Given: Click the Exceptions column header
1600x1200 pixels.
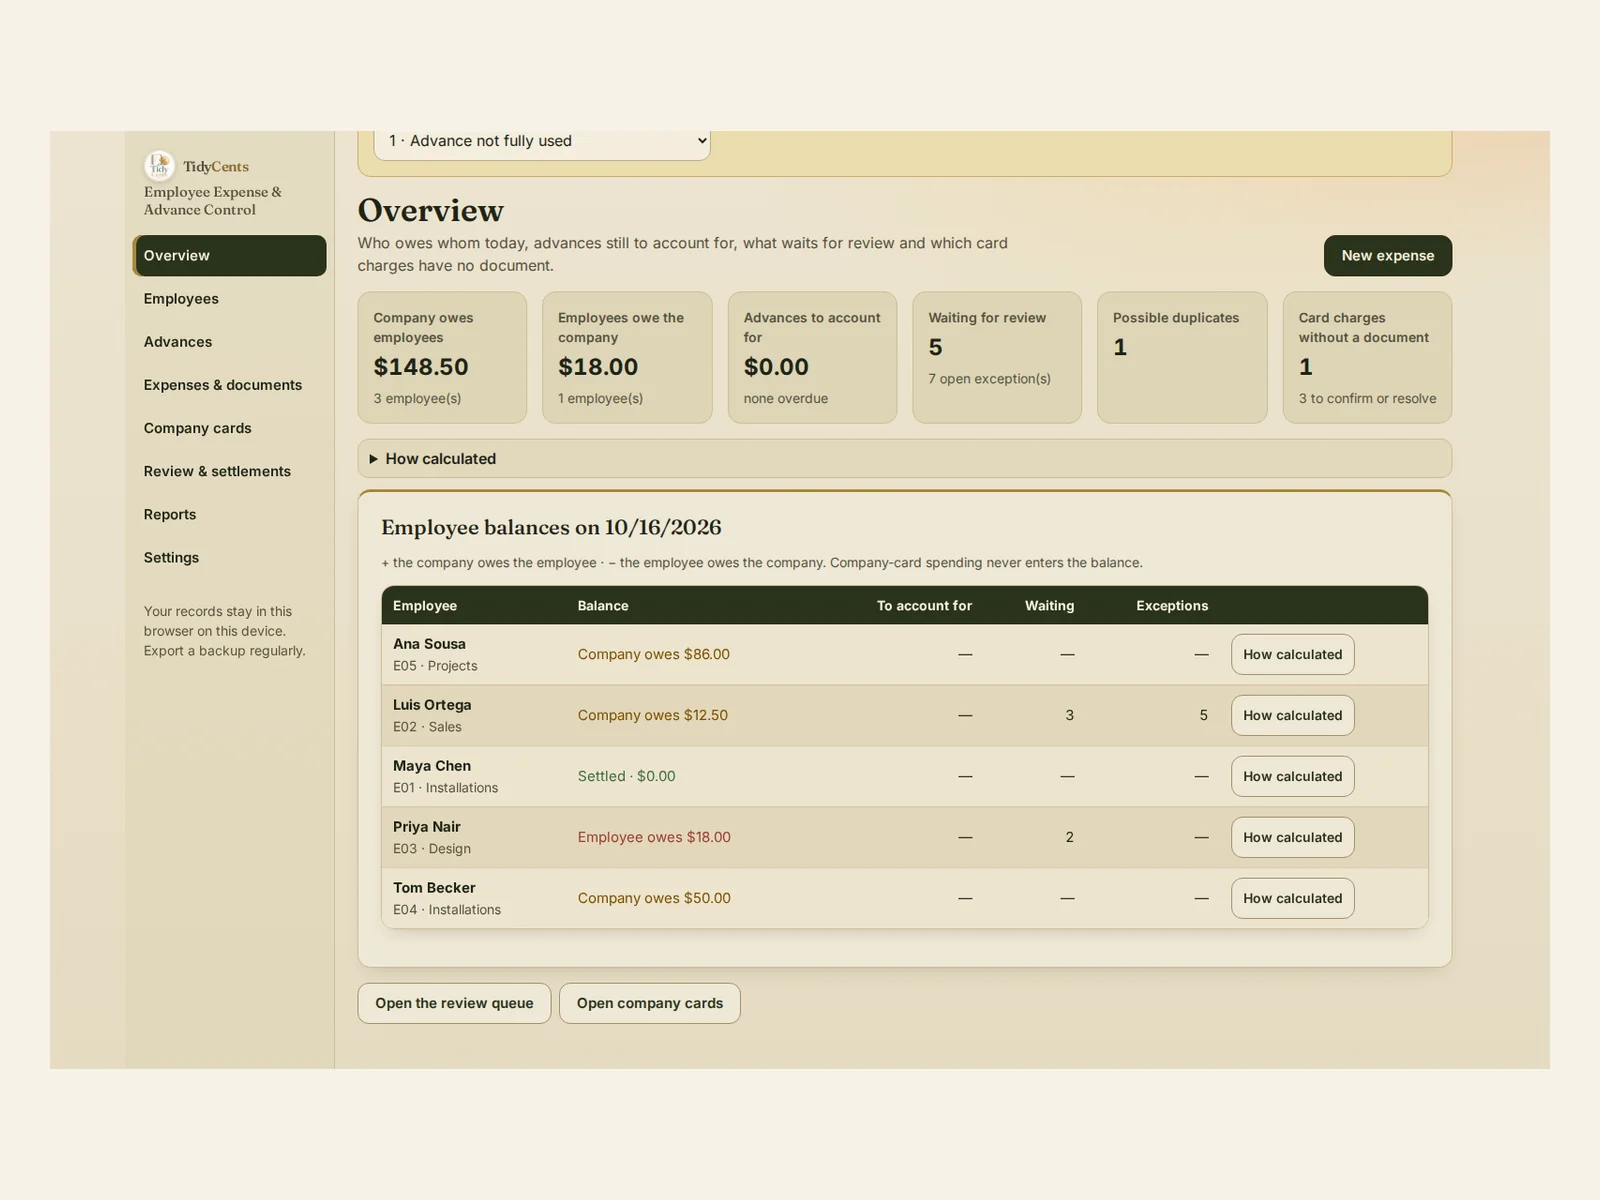Looking at the screenshot, I should point(1172,606).
